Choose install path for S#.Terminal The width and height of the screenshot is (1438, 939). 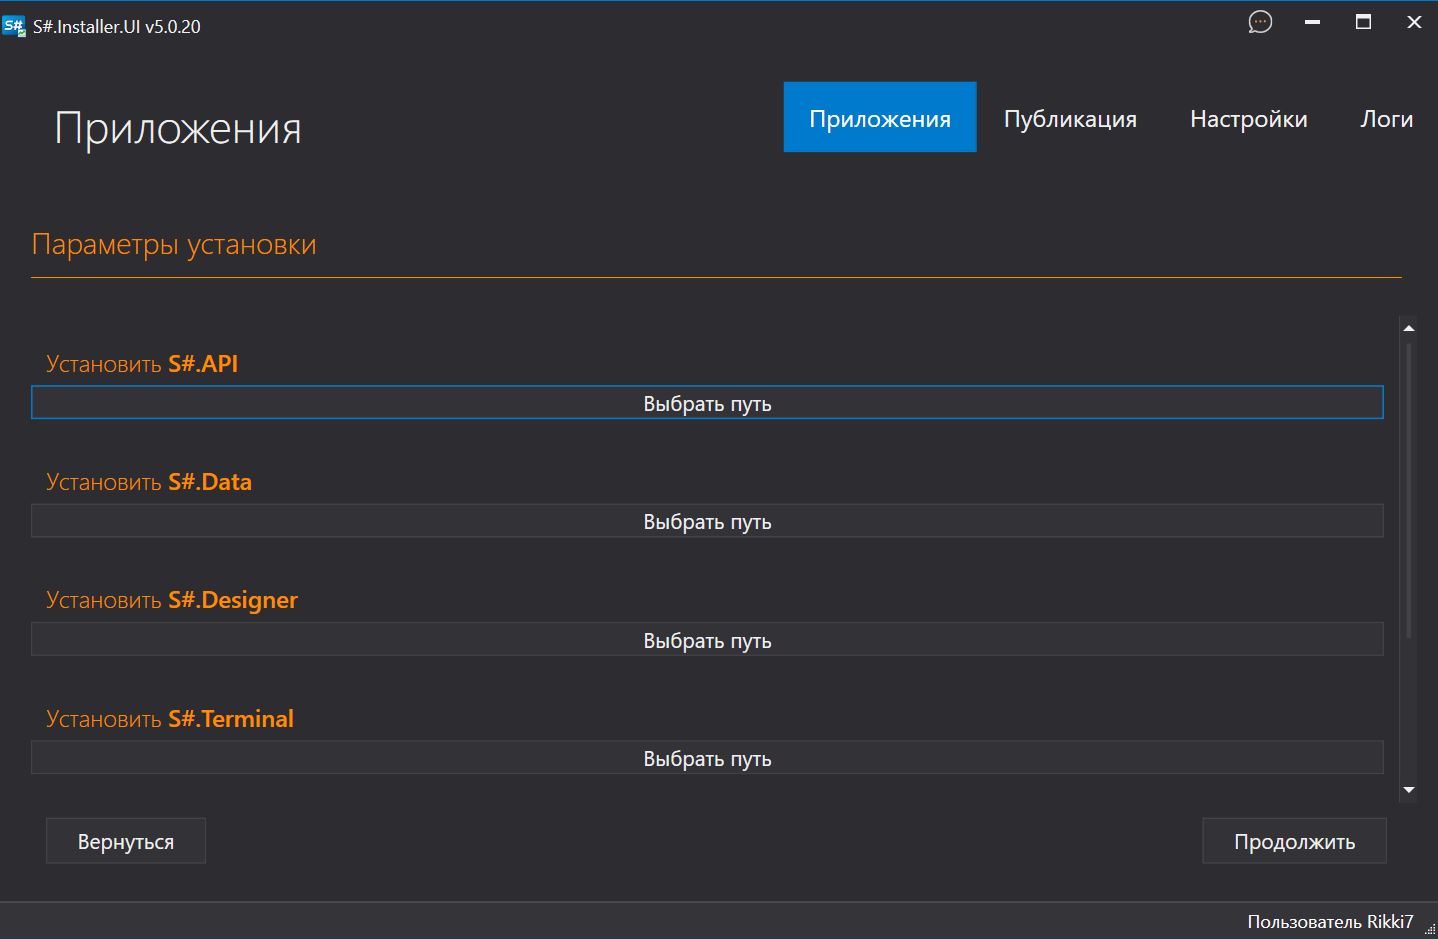[x=707, y=758]
